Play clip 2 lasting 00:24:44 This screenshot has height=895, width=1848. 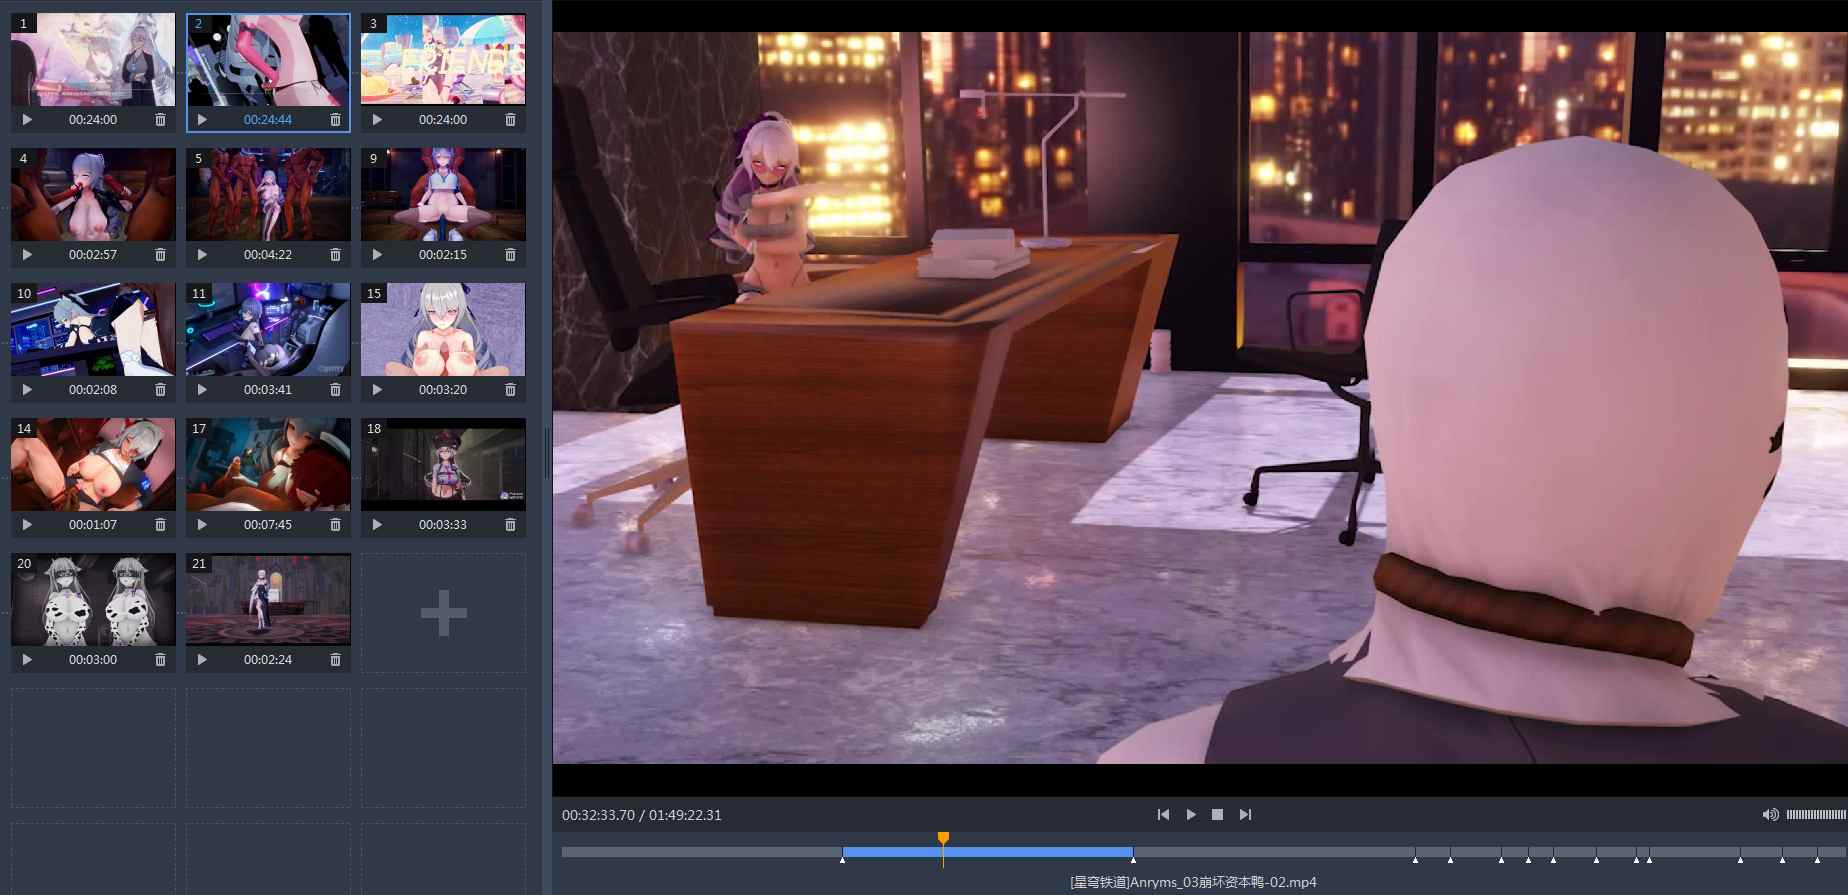click(202, 120)
